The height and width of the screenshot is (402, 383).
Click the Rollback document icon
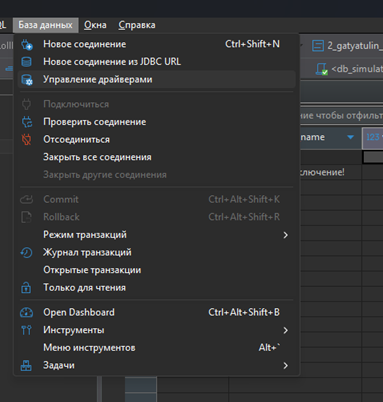click(26, 217)
